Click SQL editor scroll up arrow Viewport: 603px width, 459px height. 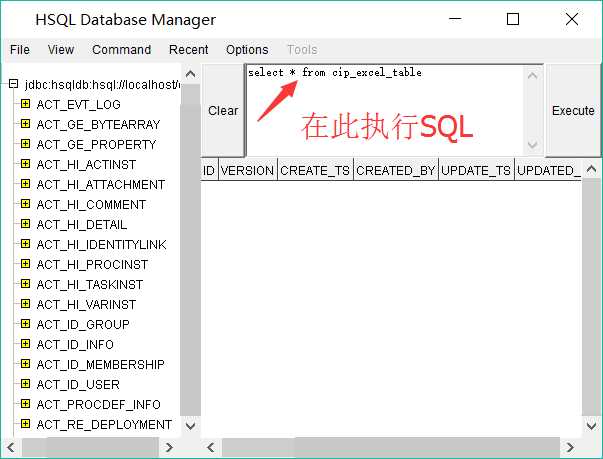(x=533, y=76)
